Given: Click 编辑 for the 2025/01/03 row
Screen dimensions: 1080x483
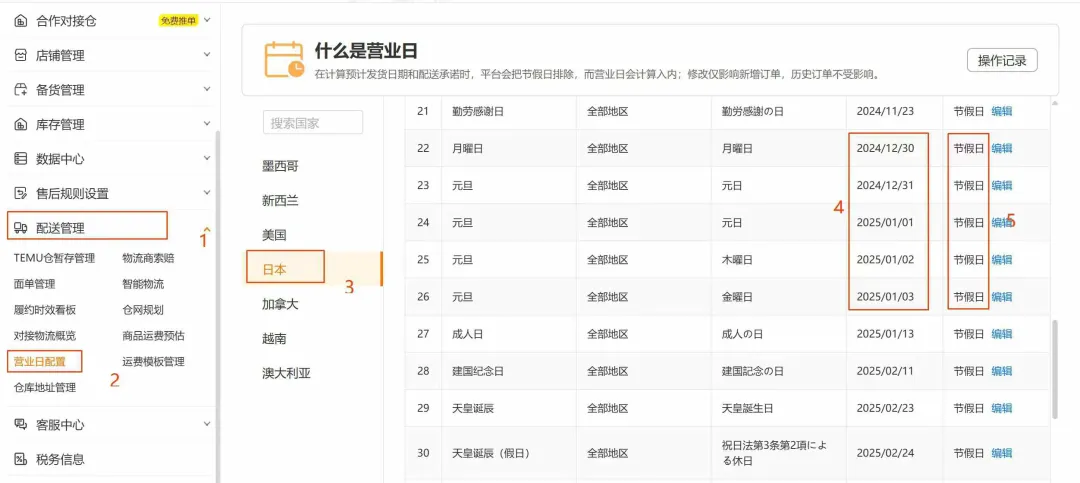Looking at the screenshot, I should (x=1001, y=297).
